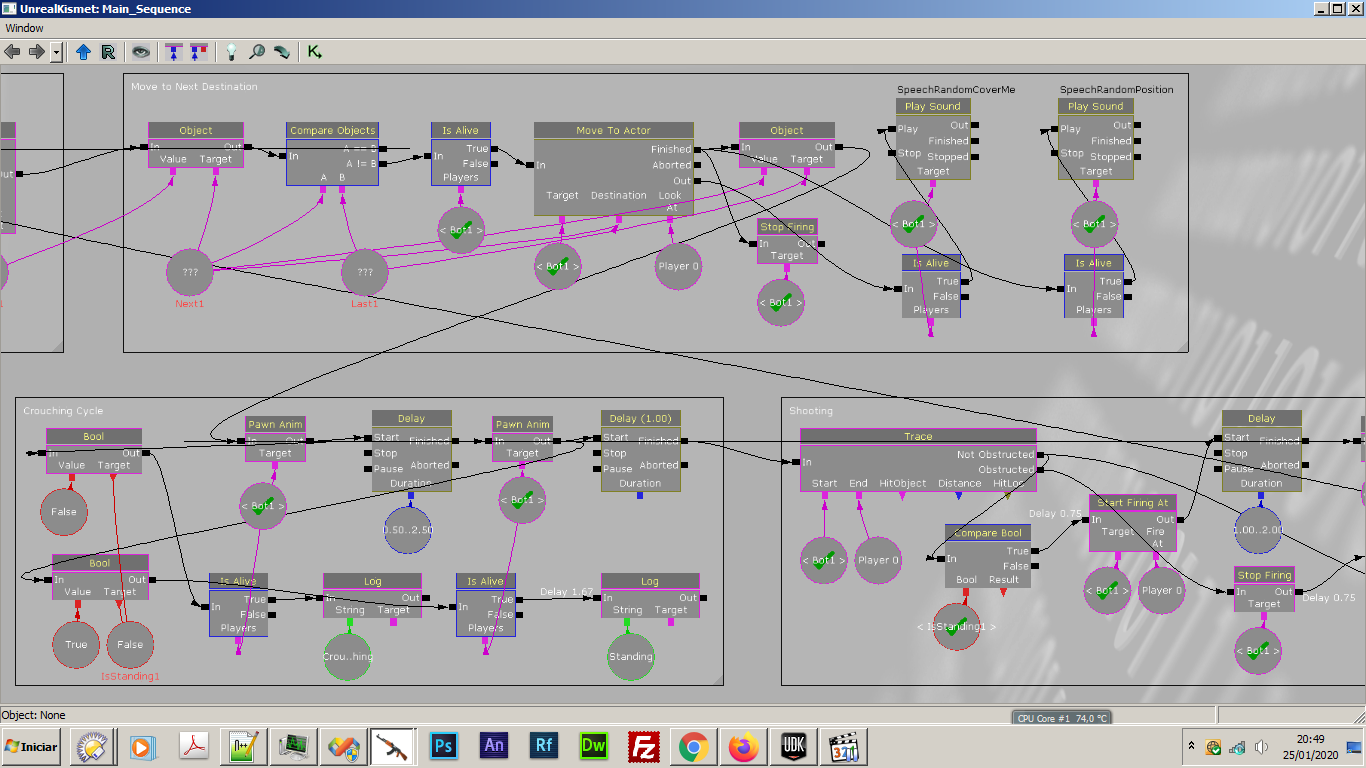Click the Iniciar start button
This screenshot has width=1366, height=768.
[31, 747]
